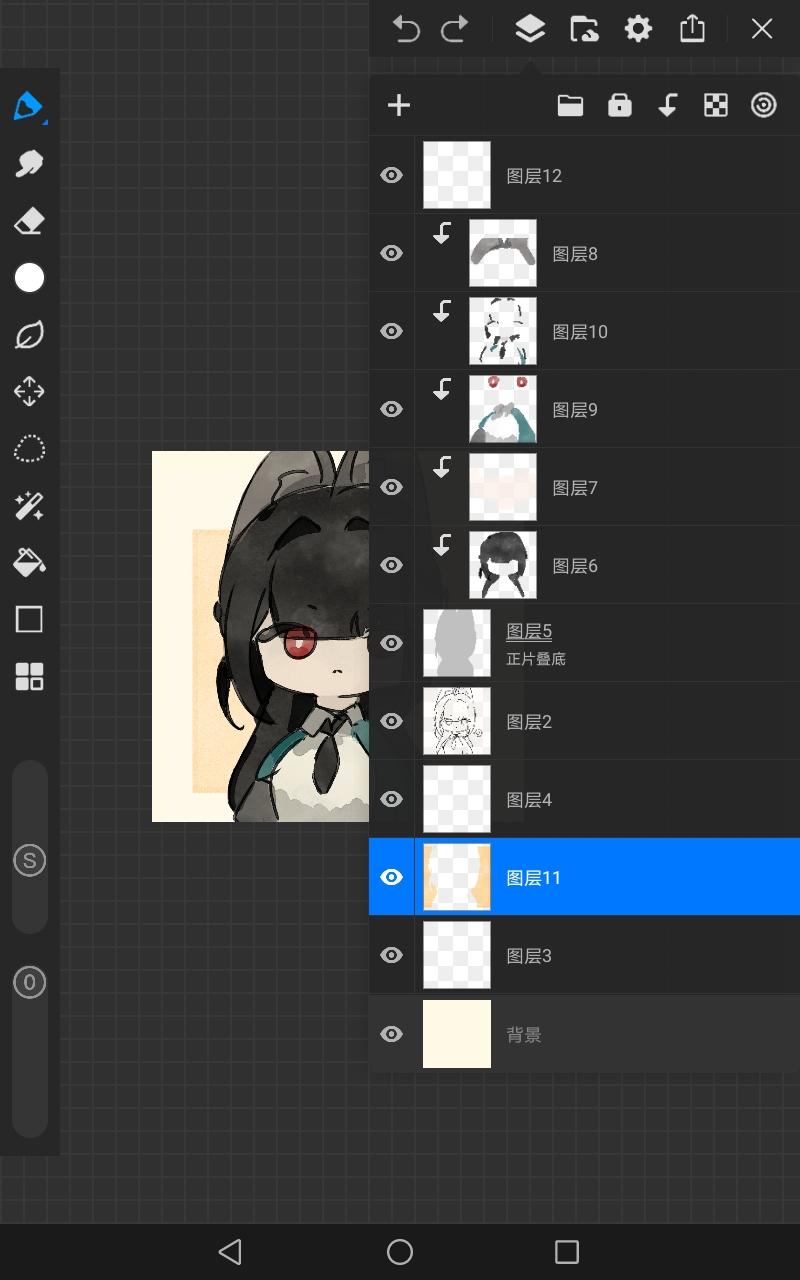Lock the selected layer
Screen dimensions: 800x1280
coord(620,105)
